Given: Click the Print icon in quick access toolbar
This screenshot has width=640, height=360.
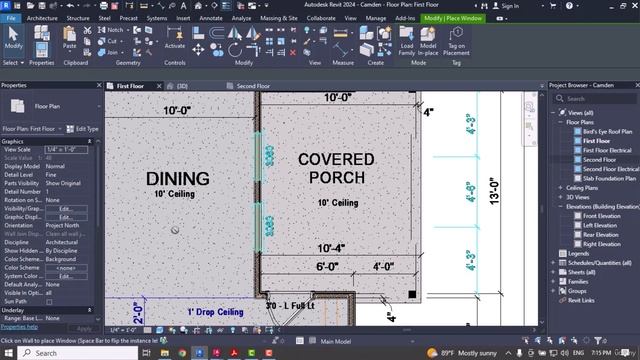Looking at the screenshot, I should 104,6.
